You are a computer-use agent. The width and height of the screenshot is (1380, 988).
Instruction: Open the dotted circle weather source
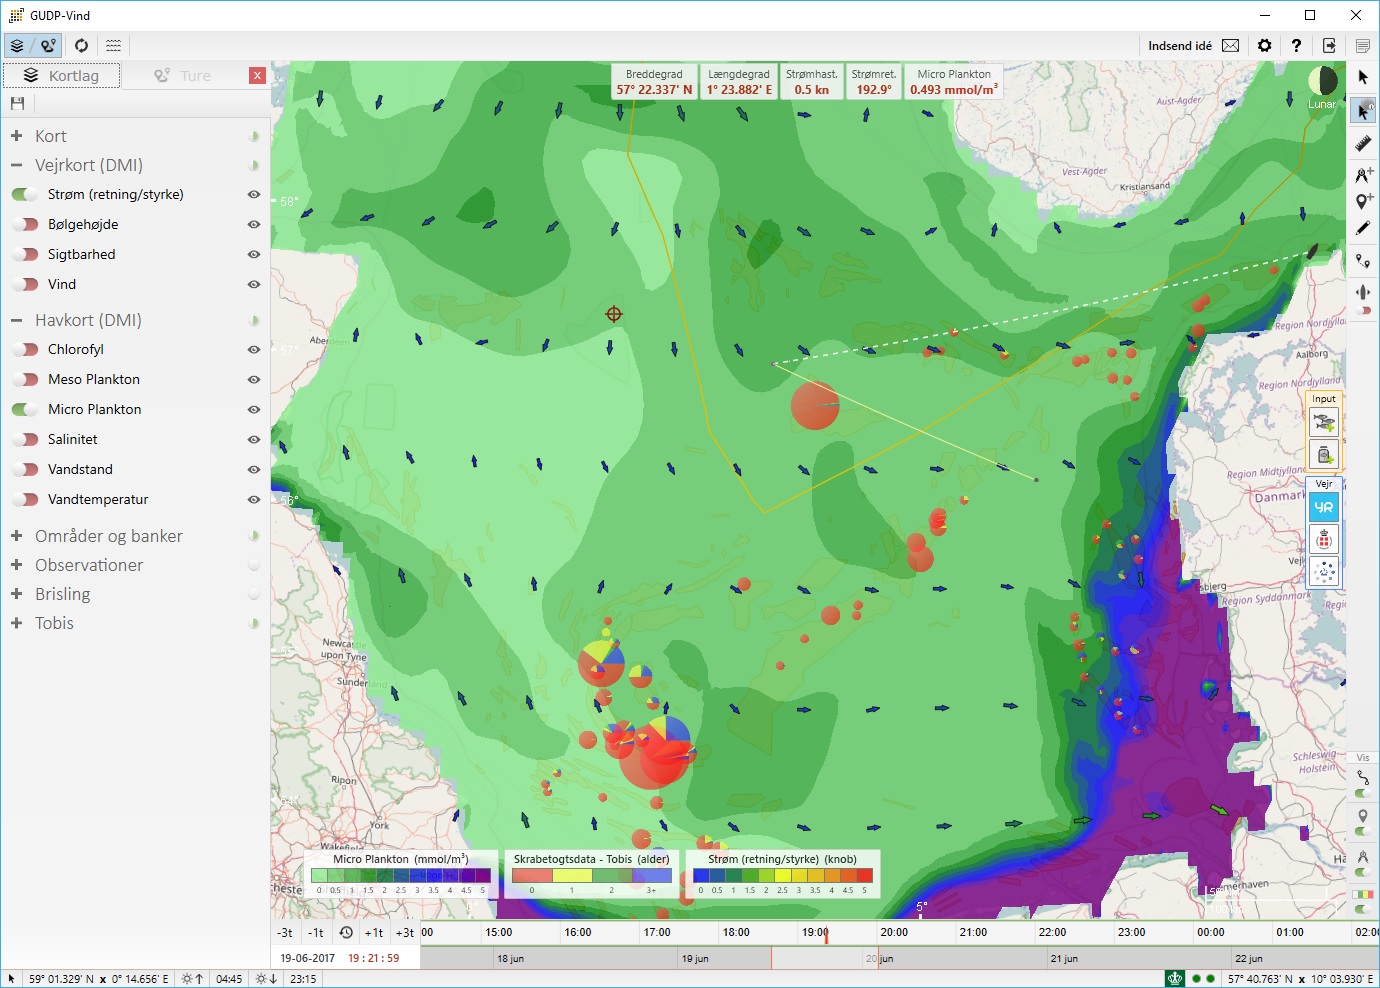click(x=1324, y=572)
